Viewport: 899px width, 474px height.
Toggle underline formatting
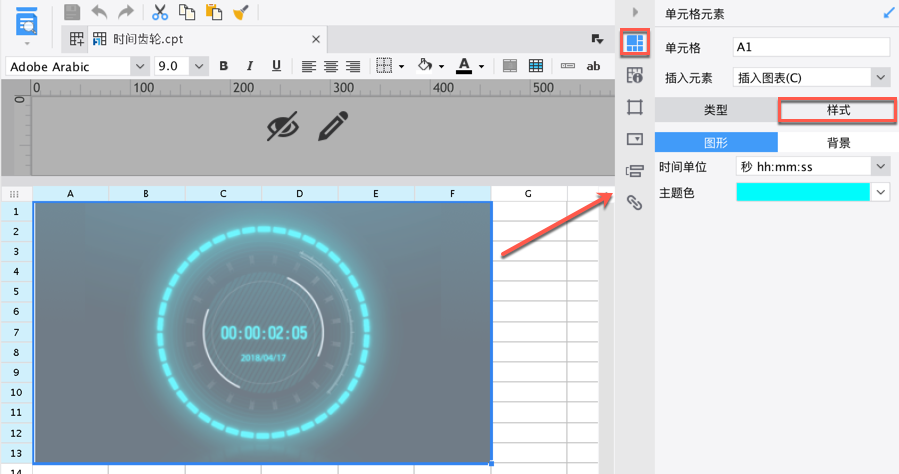276,66
